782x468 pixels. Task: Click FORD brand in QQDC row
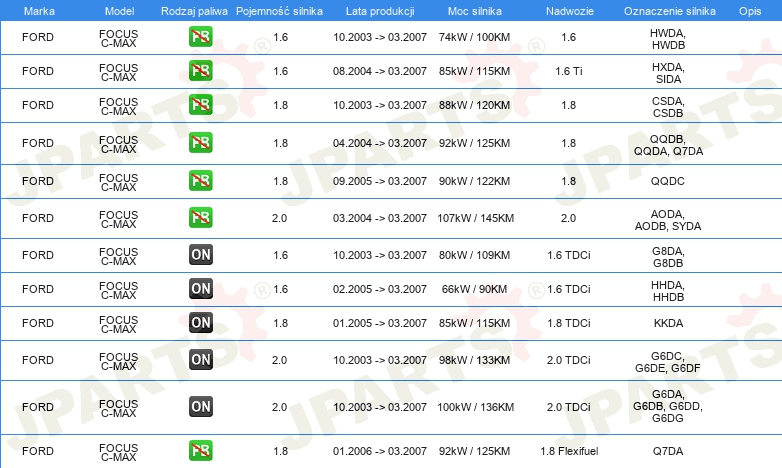(38, 181)
